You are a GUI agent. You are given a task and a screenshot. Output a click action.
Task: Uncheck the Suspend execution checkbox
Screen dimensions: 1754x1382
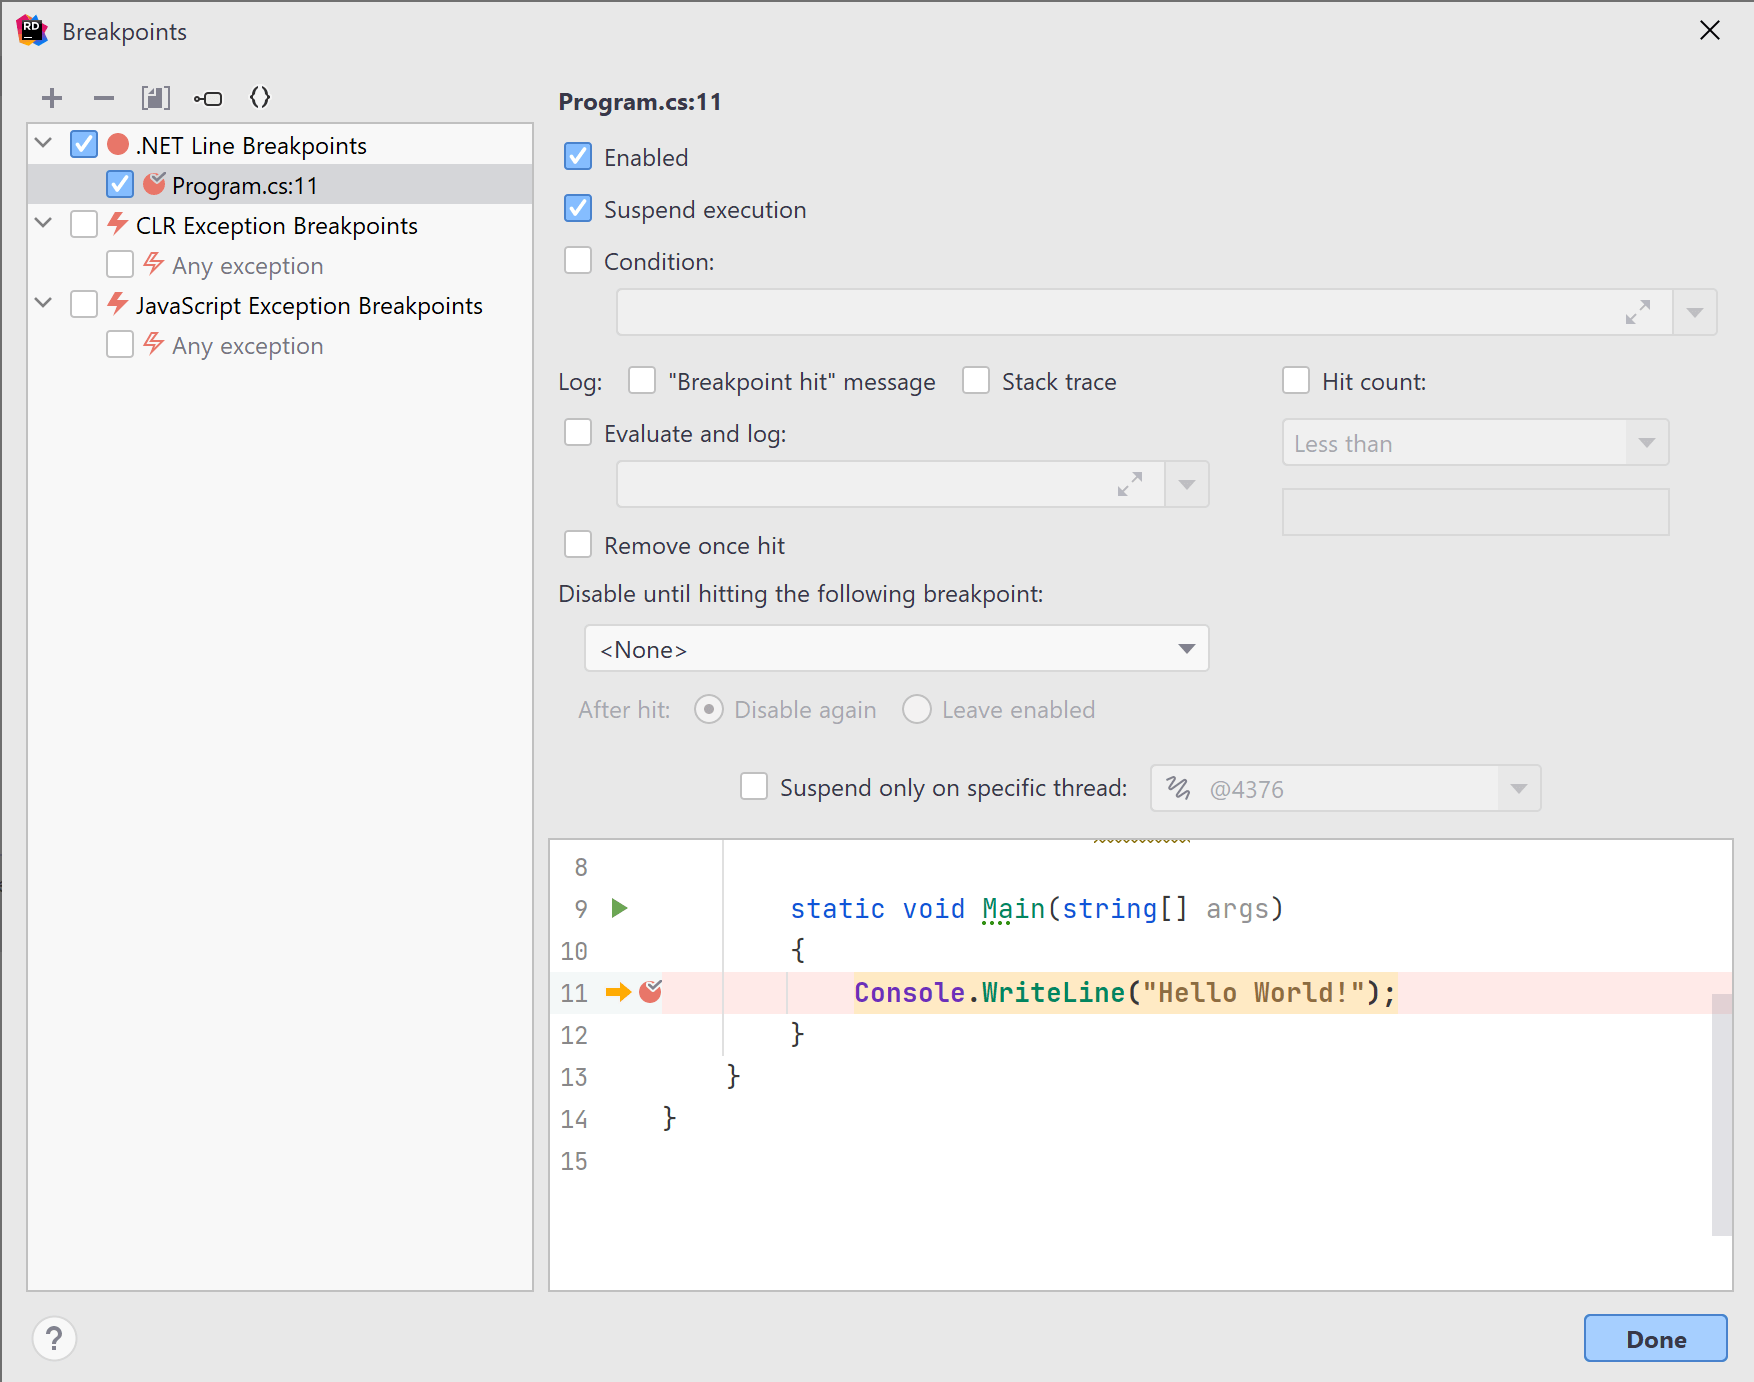pos(578,209)
